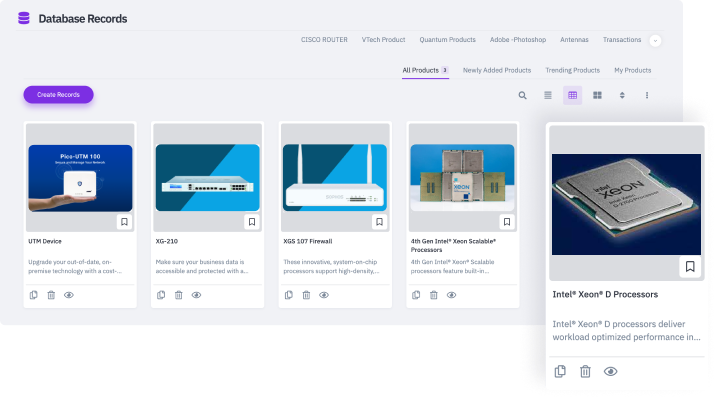Bookmark the Intel Xeon D Processors card
Screen dimensions: 718x401
690,266
